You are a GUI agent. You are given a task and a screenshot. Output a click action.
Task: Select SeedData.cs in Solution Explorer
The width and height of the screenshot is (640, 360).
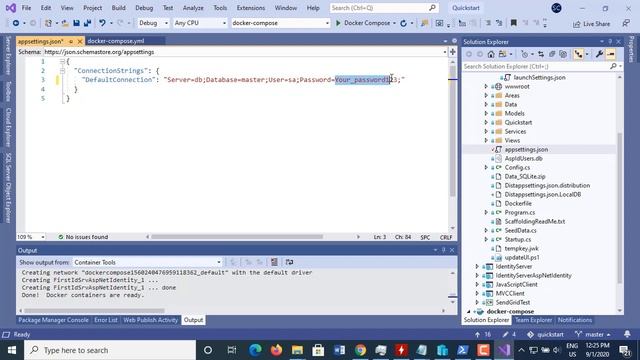(520, 231)
